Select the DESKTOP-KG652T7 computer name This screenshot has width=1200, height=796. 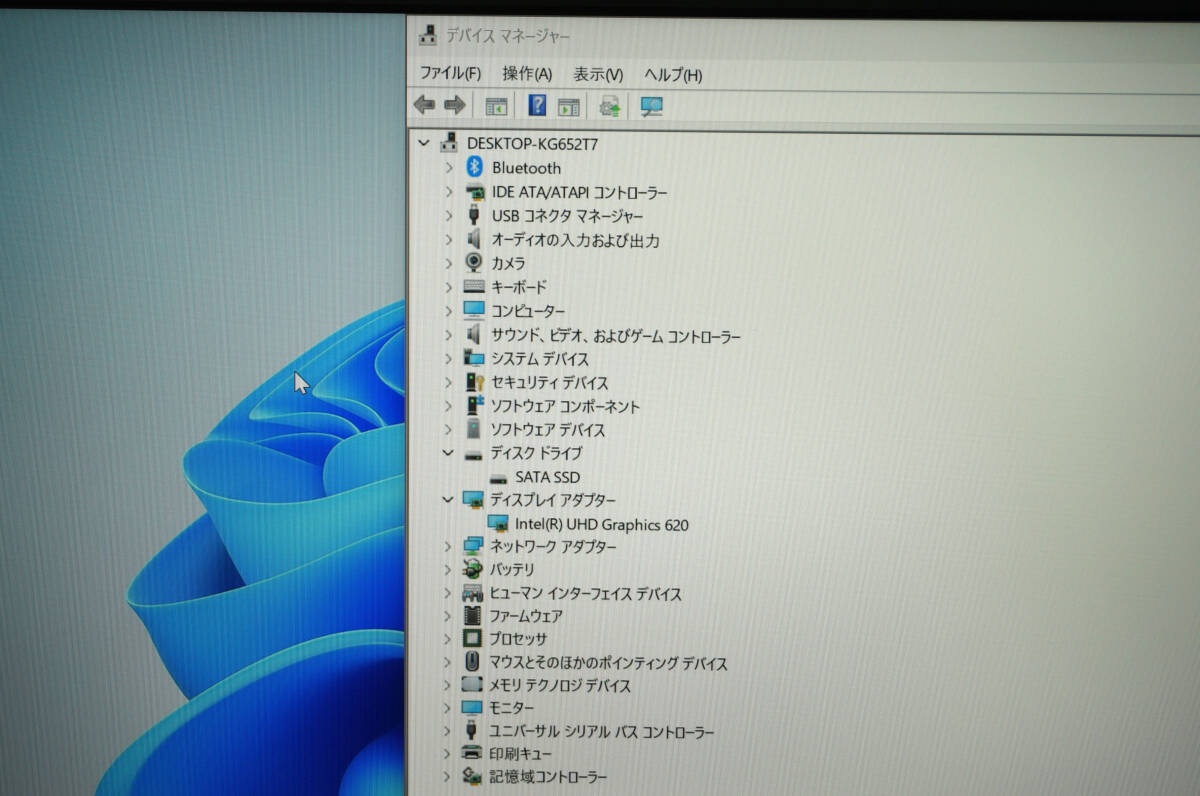[533, 143]
